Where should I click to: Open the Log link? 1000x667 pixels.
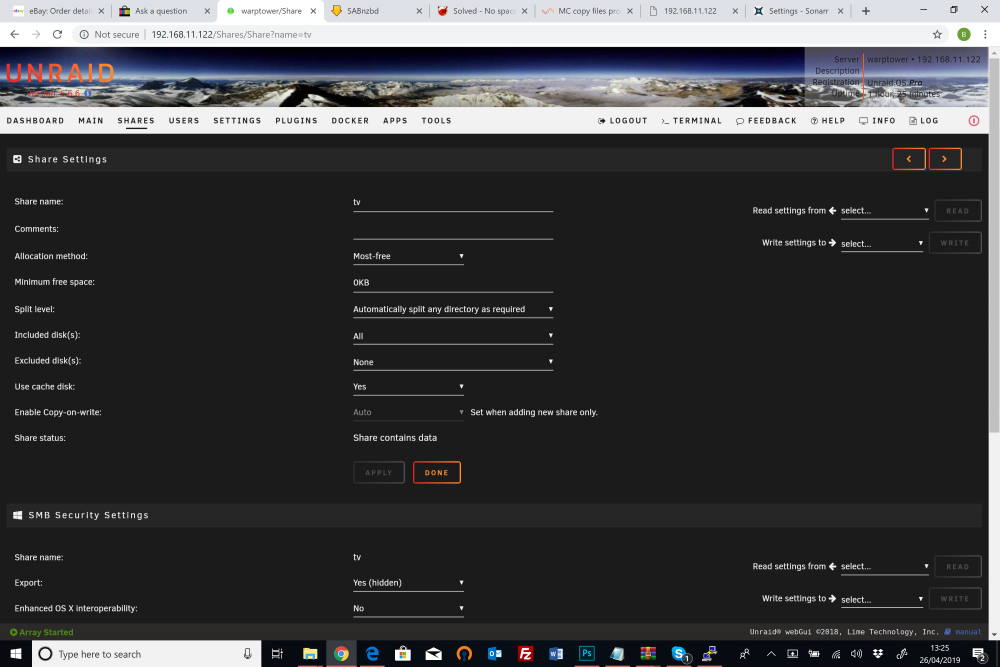pos(923,121)
